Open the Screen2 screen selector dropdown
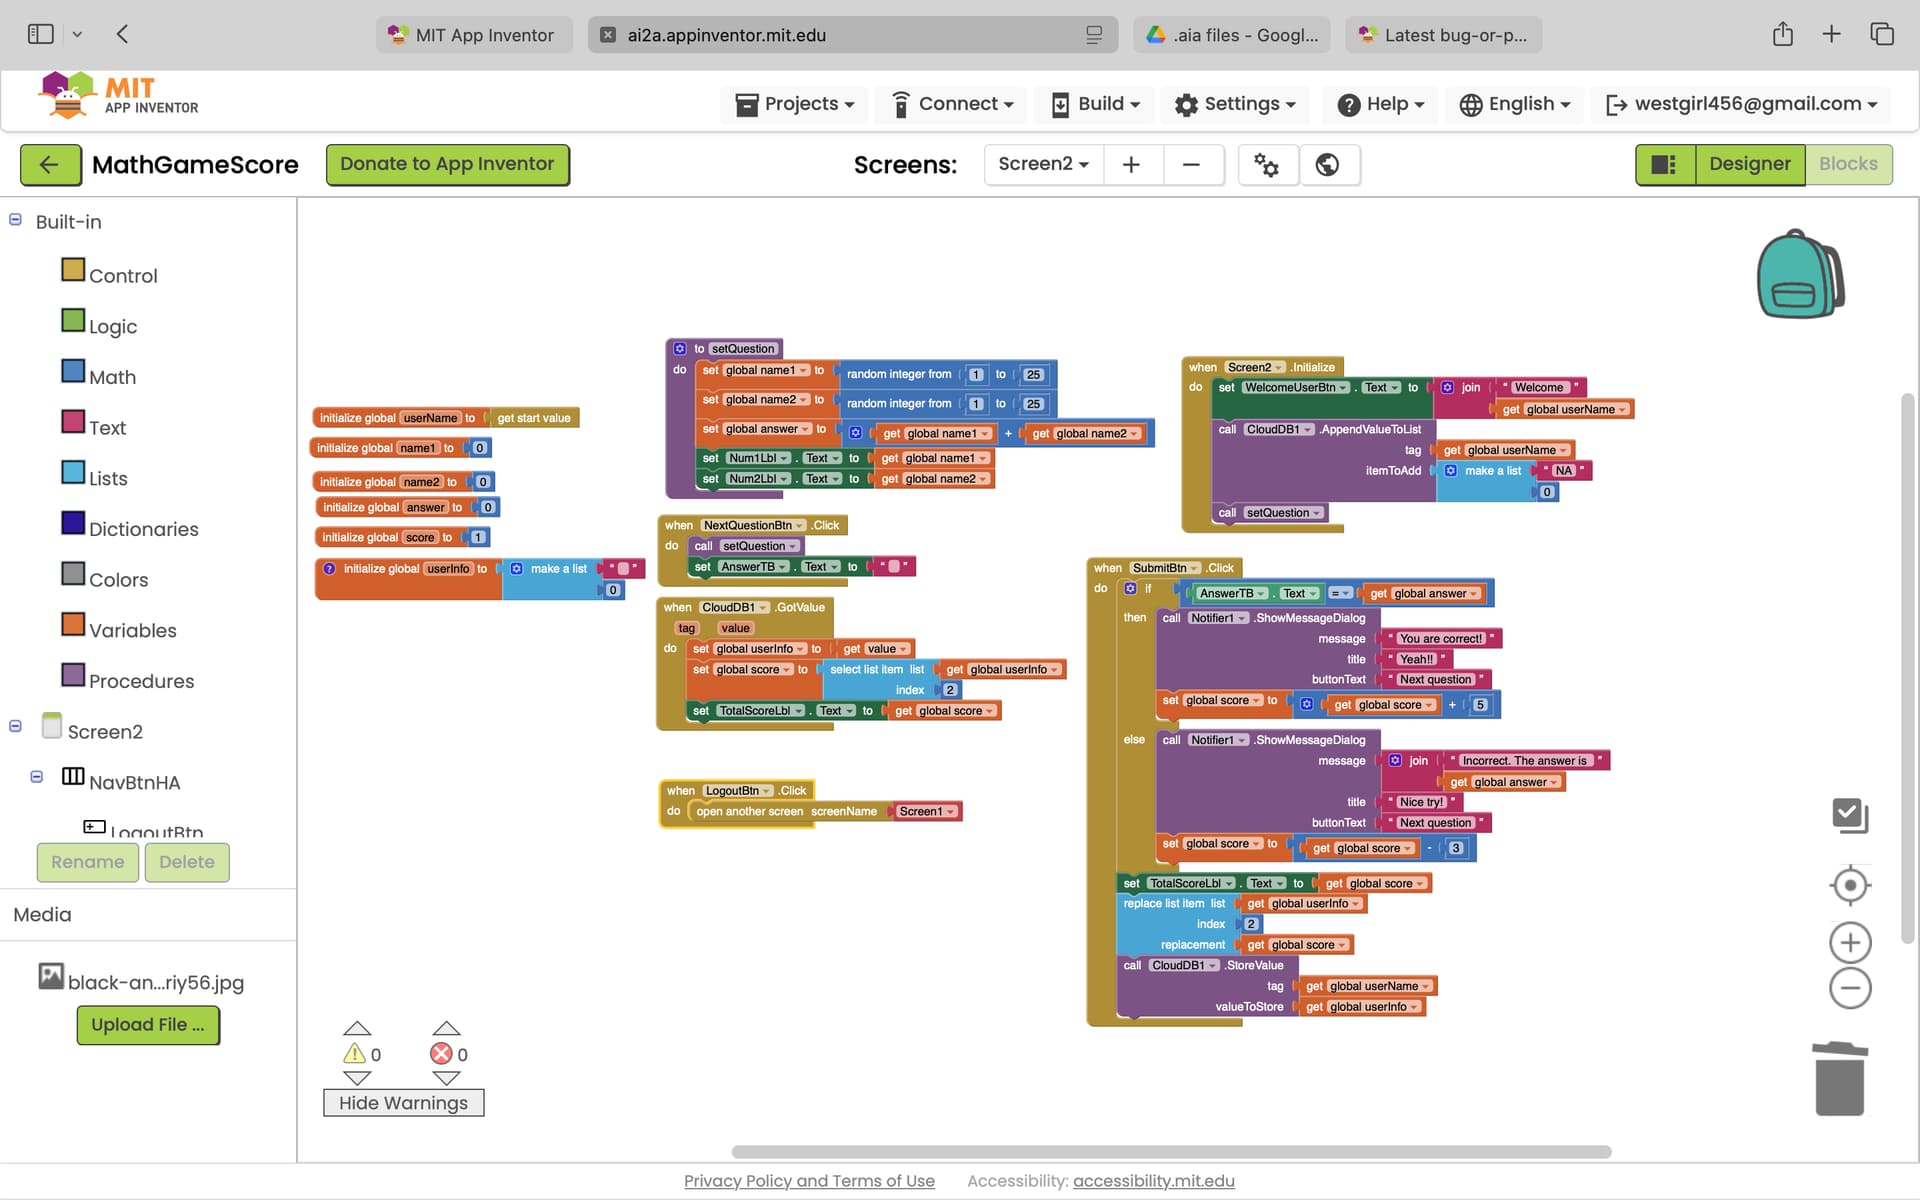Image resolution: width=1920 pixels, height=1200 pixels. 1043,164
